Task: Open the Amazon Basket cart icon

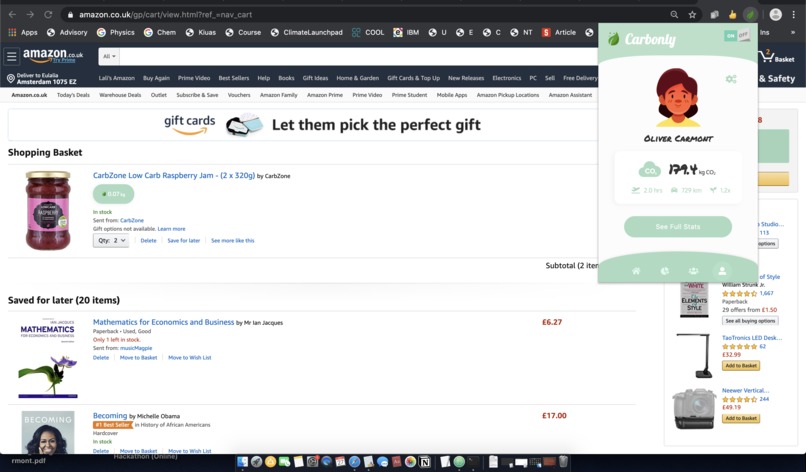Action: tap(778, 56)
